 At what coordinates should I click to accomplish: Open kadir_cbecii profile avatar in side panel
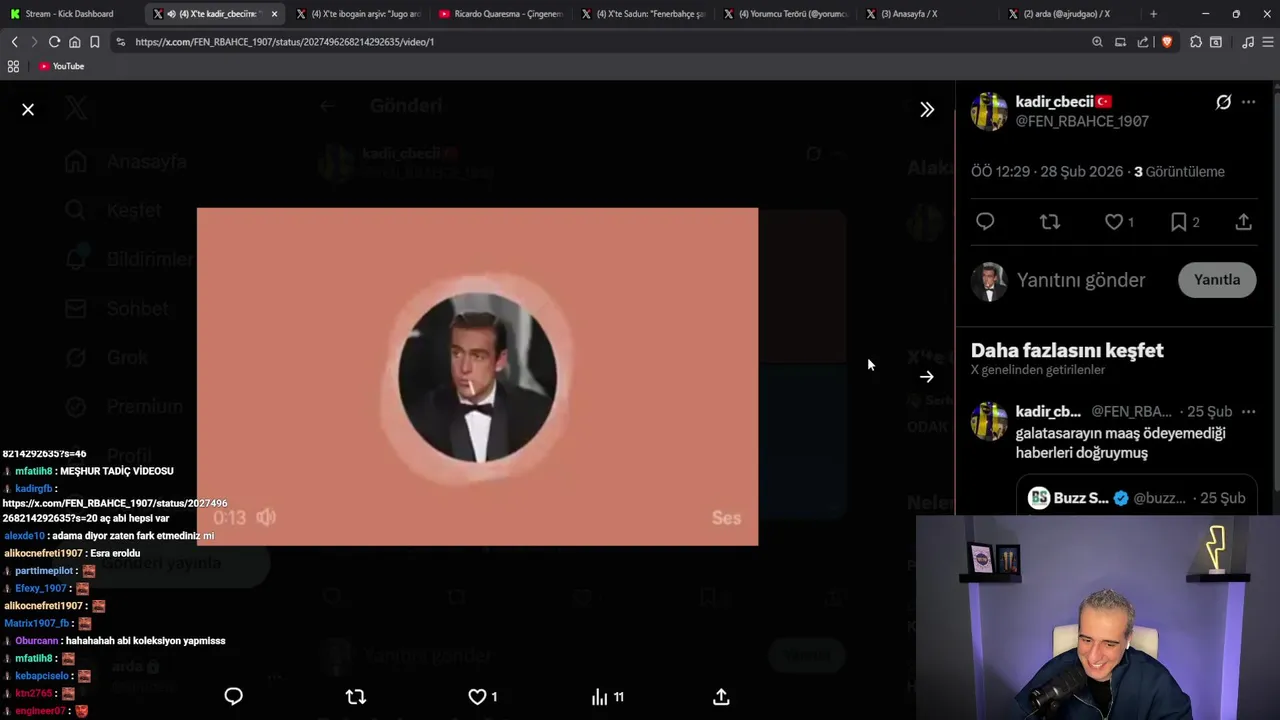coord(989,111)
